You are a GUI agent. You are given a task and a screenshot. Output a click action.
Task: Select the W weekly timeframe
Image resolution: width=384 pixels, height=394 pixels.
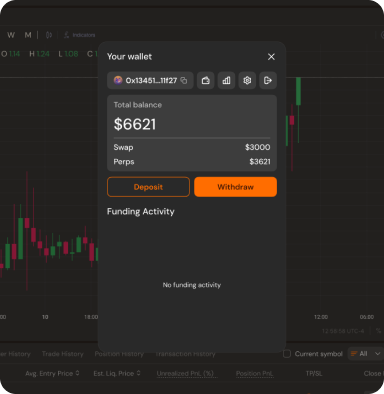coord(11,35)
